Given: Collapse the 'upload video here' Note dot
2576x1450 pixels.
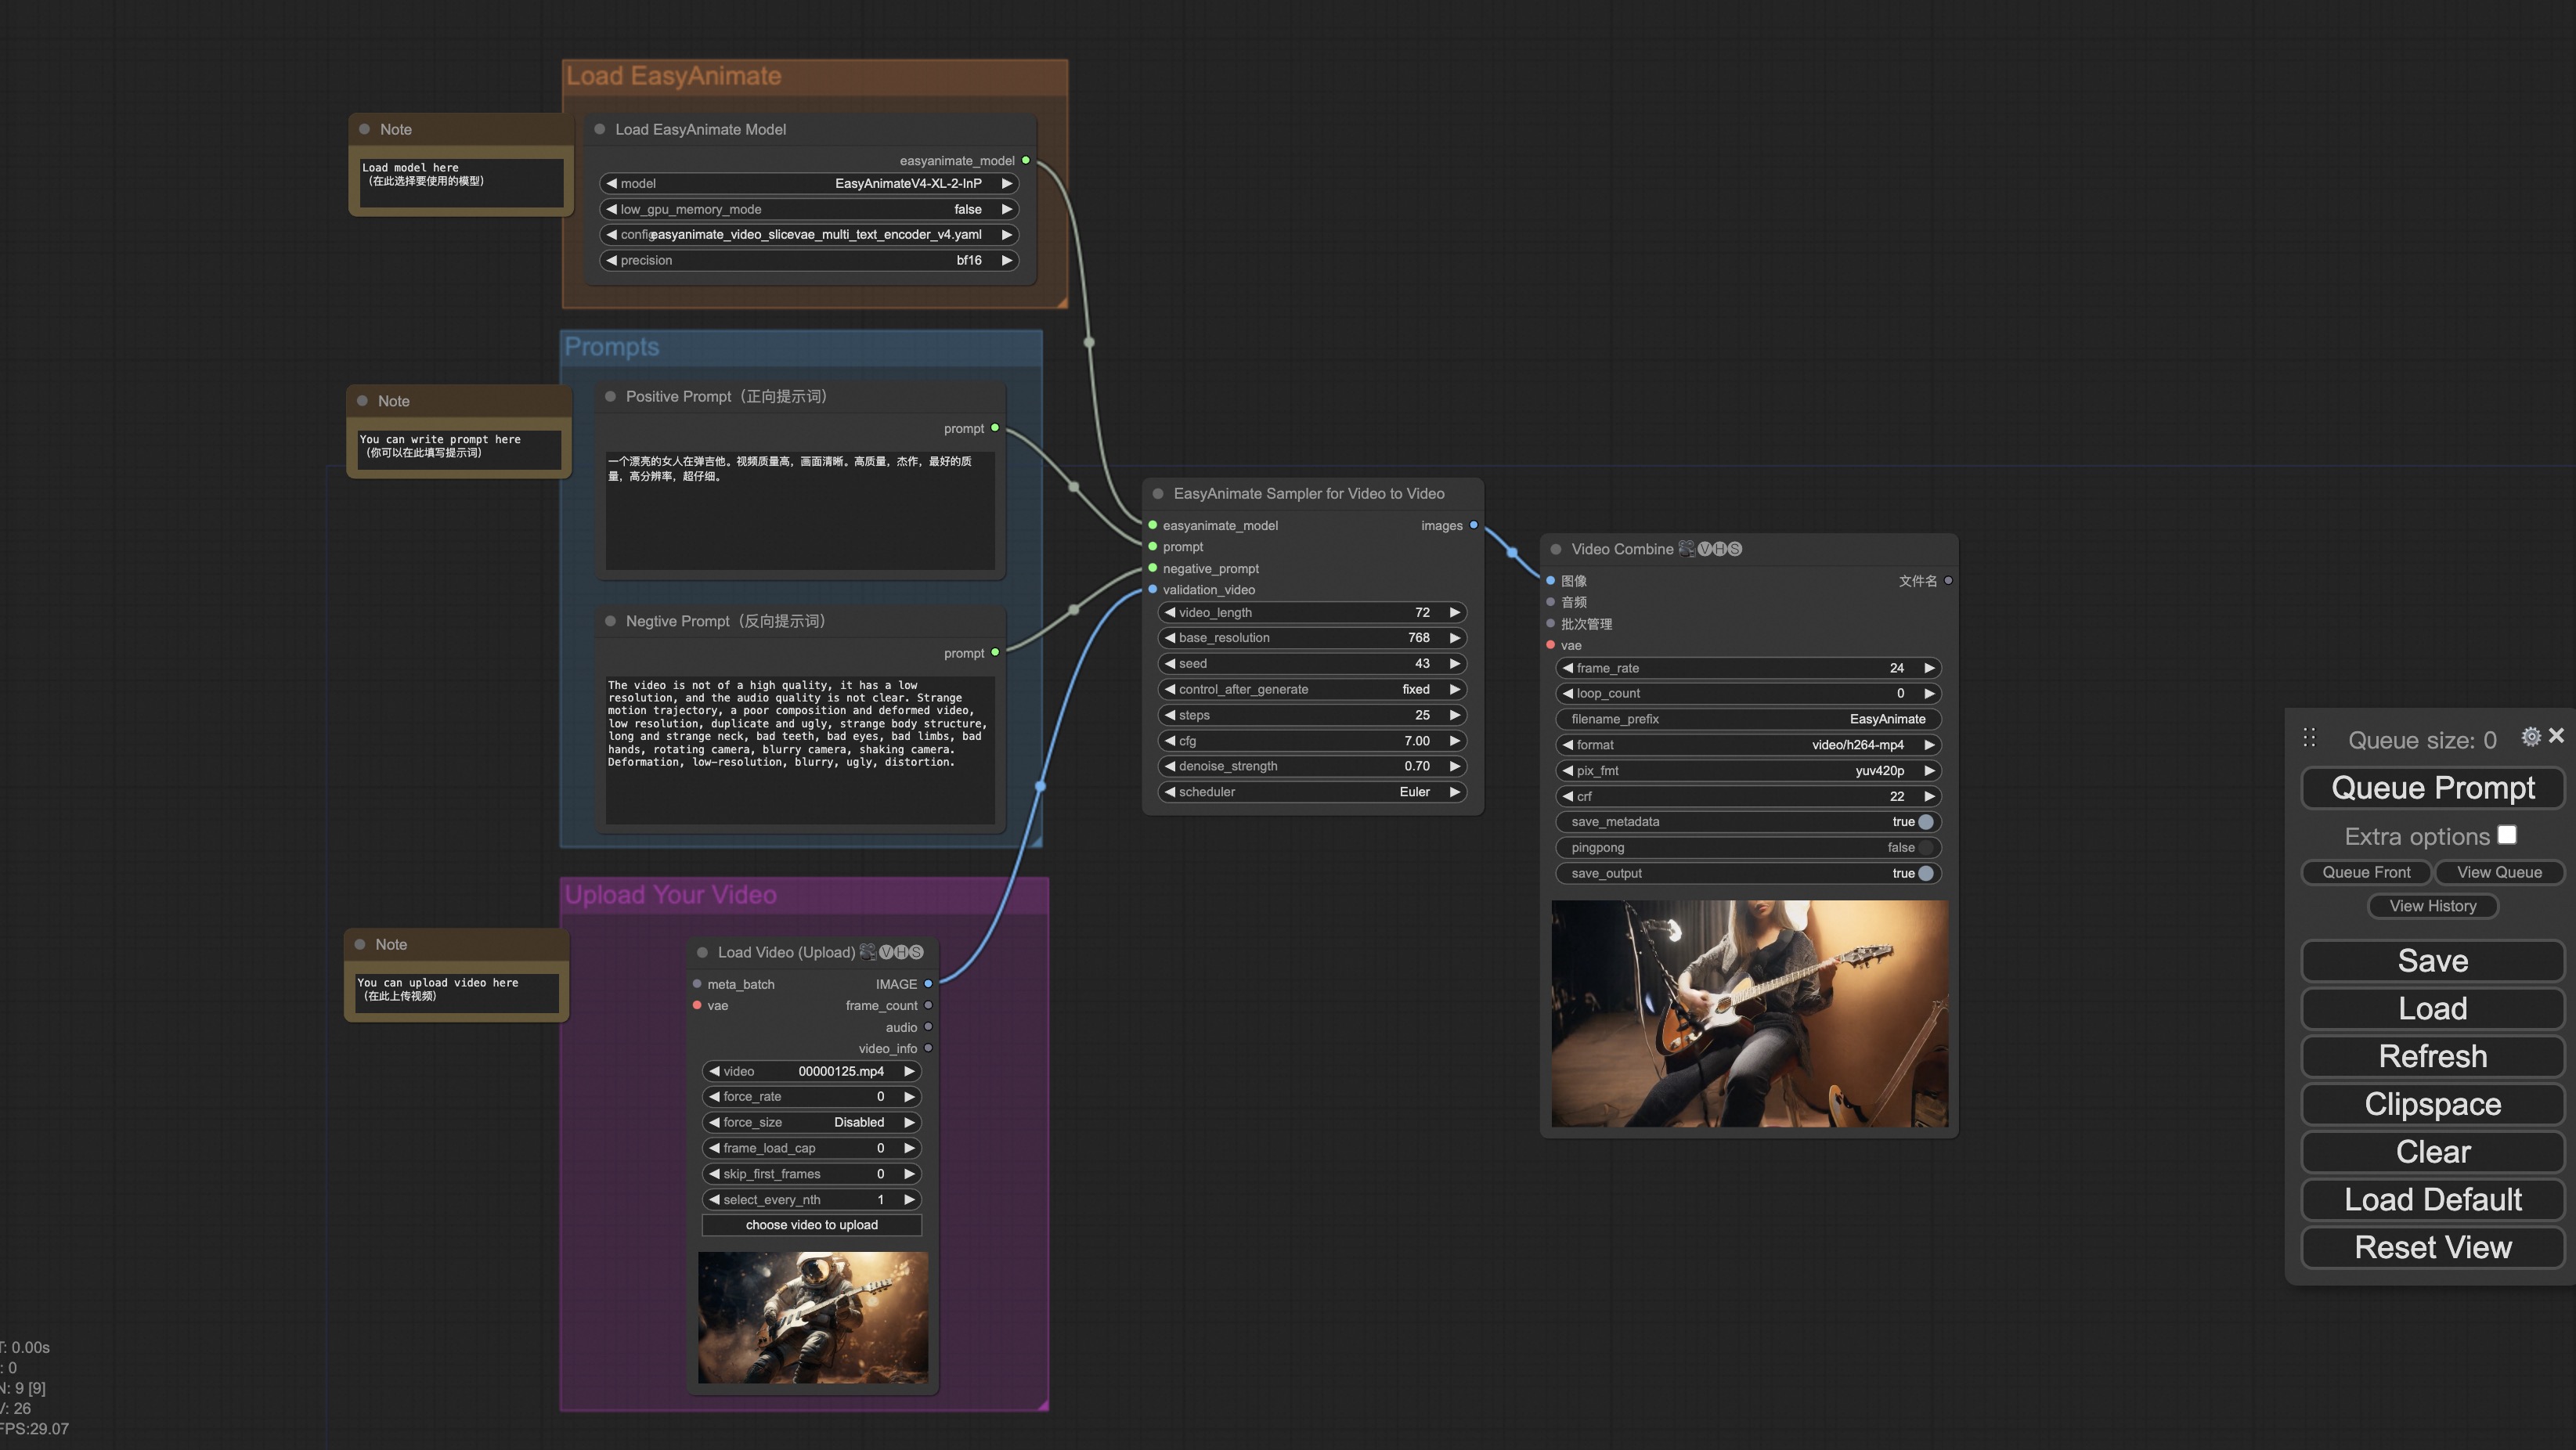Looking at the screenshot, I should point(360,945).
